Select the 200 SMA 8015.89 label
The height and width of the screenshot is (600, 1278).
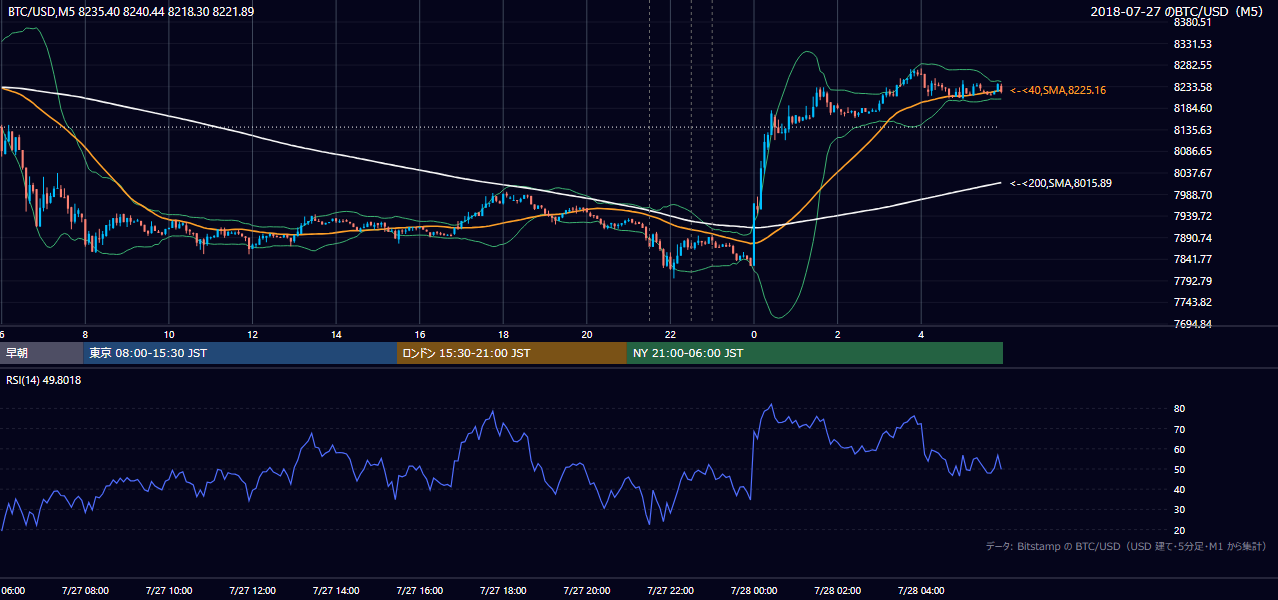tap(1061, 183)
